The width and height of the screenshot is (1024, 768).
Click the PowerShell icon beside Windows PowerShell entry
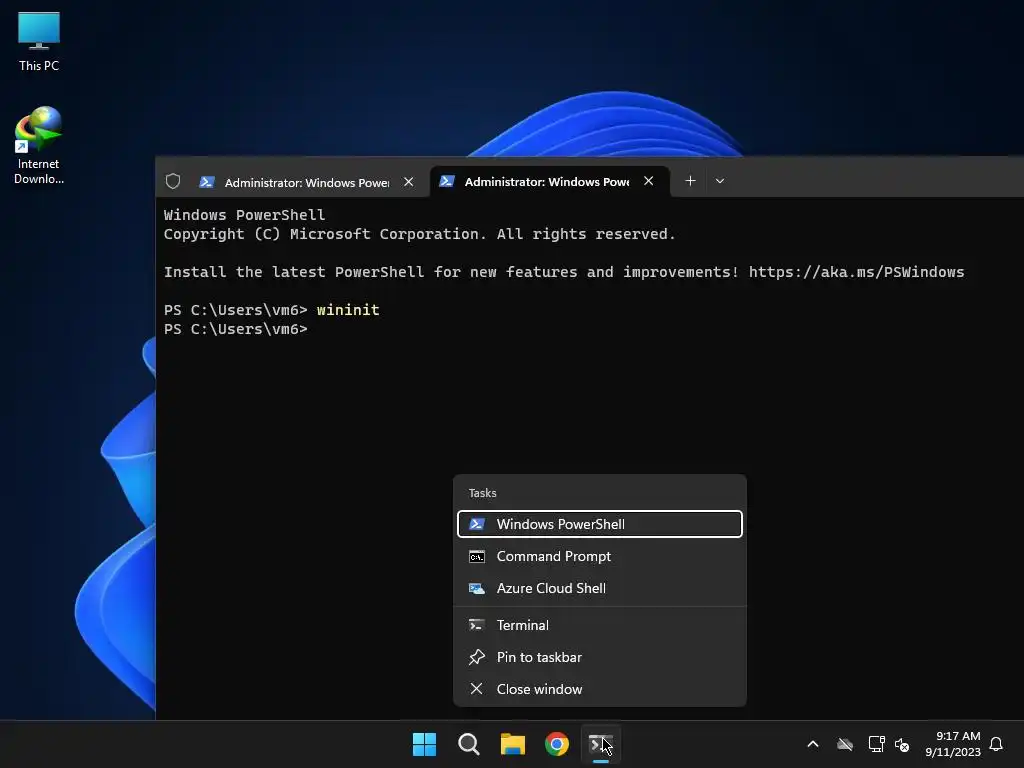[477, 524]
